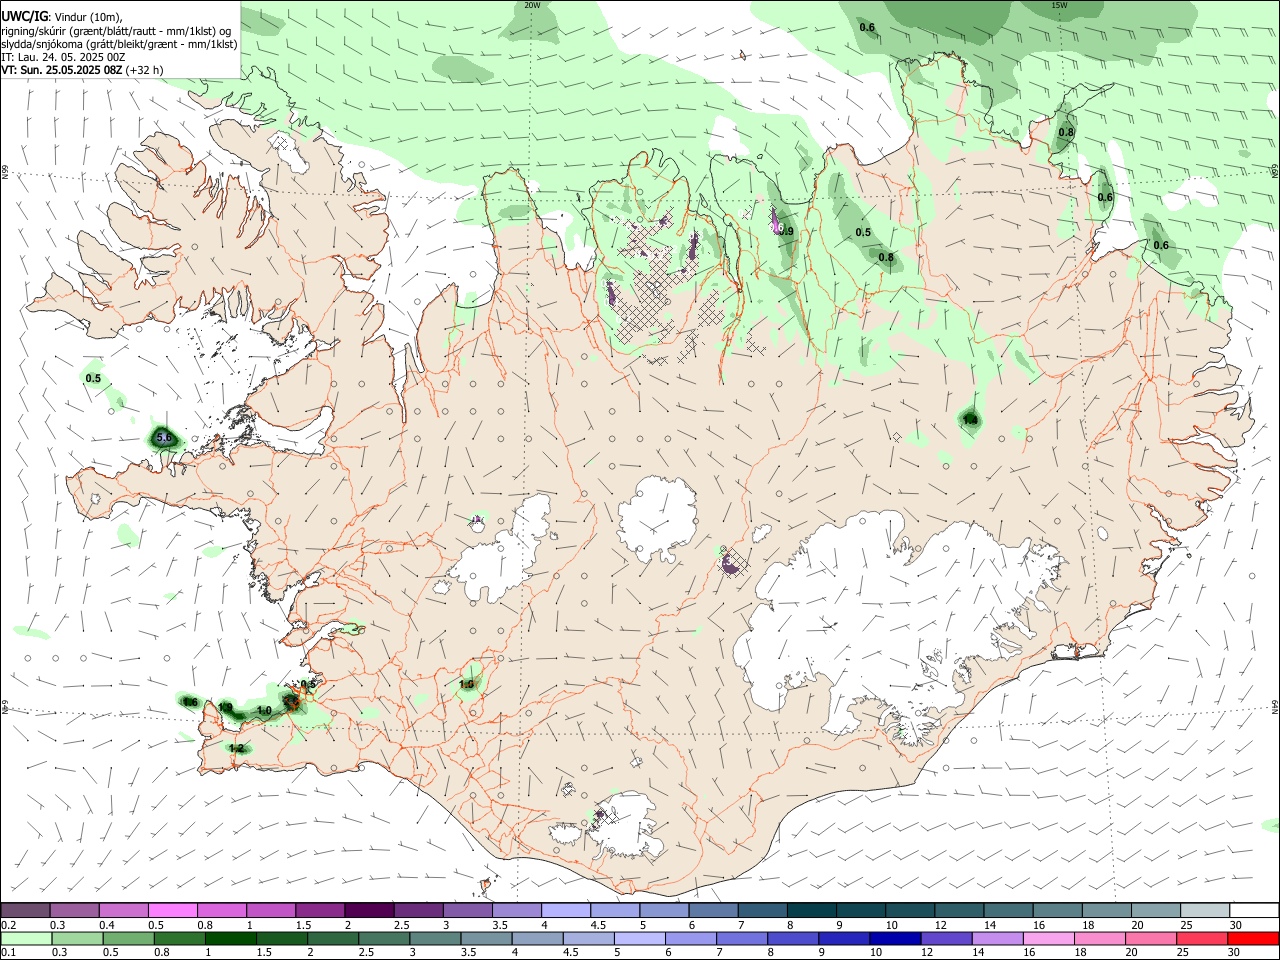Viewport: 1280px width, 960px height.
Task: Click the '0.2' legend scale label
Action: tap(8, 925)
